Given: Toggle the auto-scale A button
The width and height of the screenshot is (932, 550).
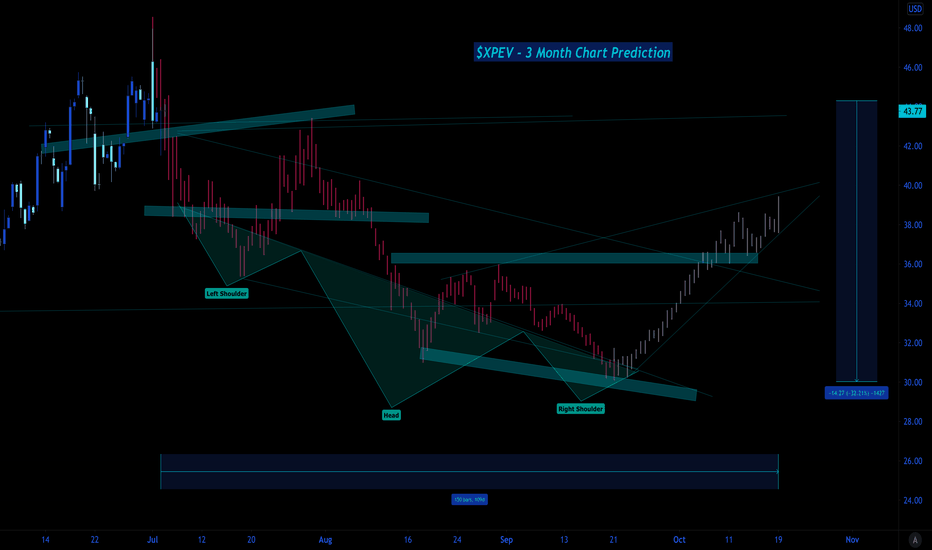Looking at the screenshot, I should coord(915,540).
